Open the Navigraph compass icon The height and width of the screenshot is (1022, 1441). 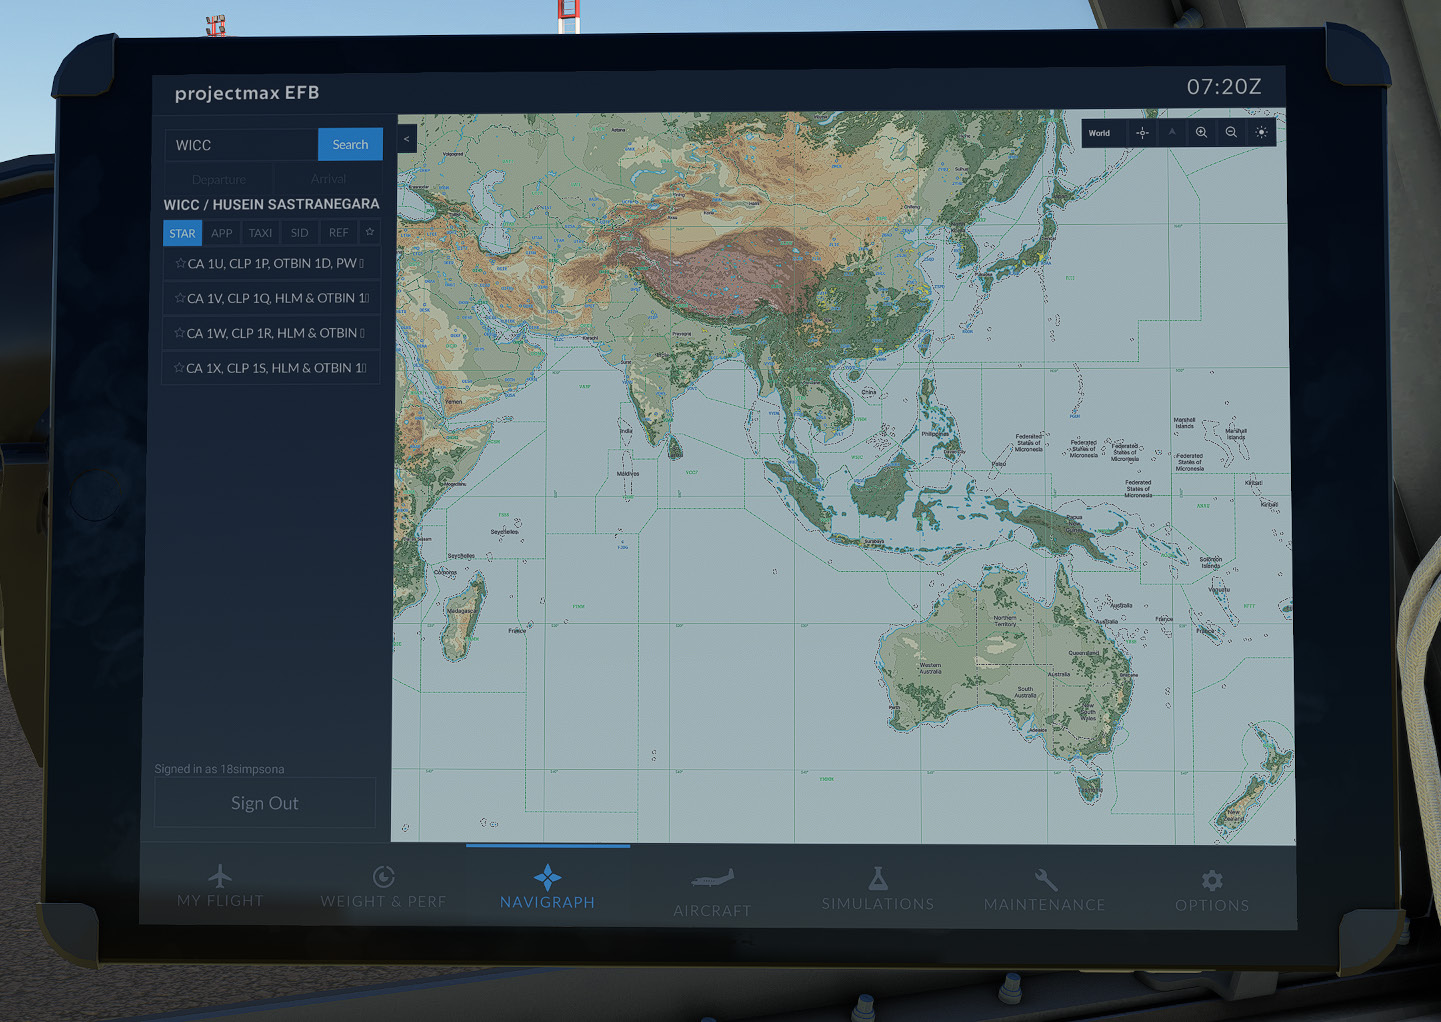(x=547, y=878)
